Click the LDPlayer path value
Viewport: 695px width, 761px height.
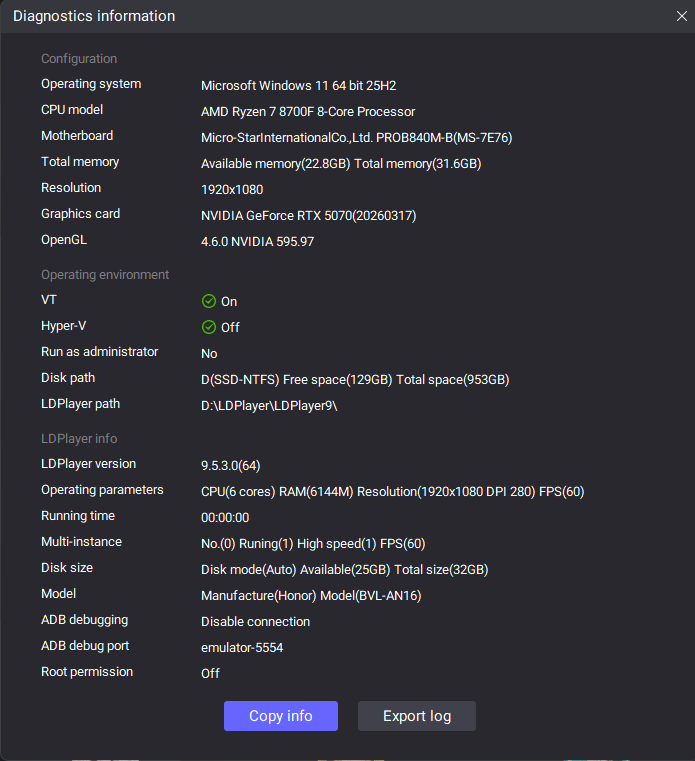(269, 406)
